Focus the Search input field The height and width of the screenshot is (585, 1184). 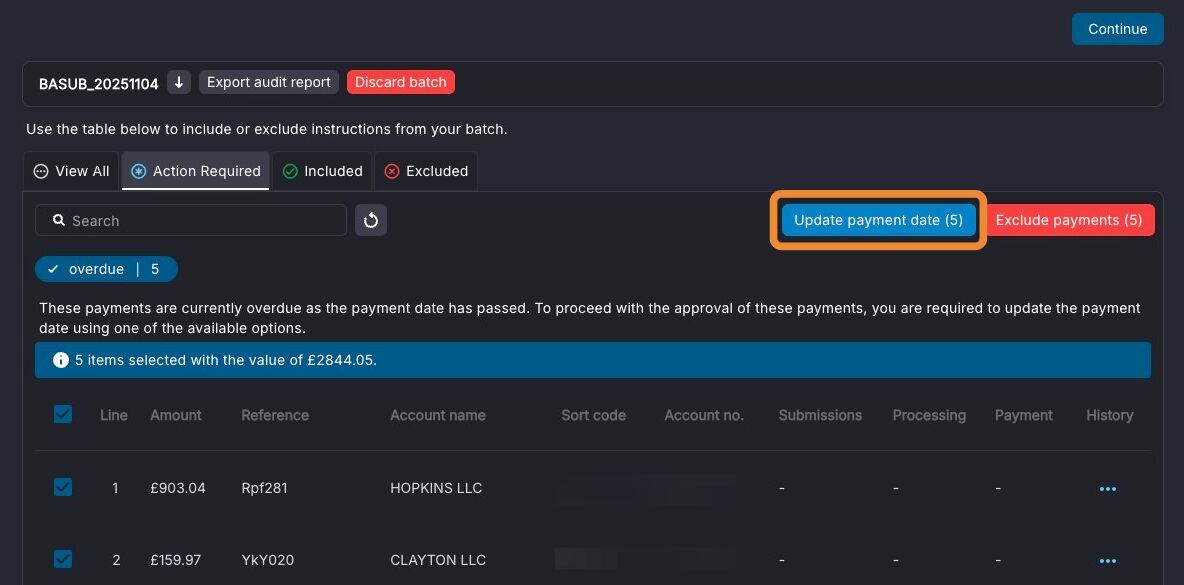(191, 220)
